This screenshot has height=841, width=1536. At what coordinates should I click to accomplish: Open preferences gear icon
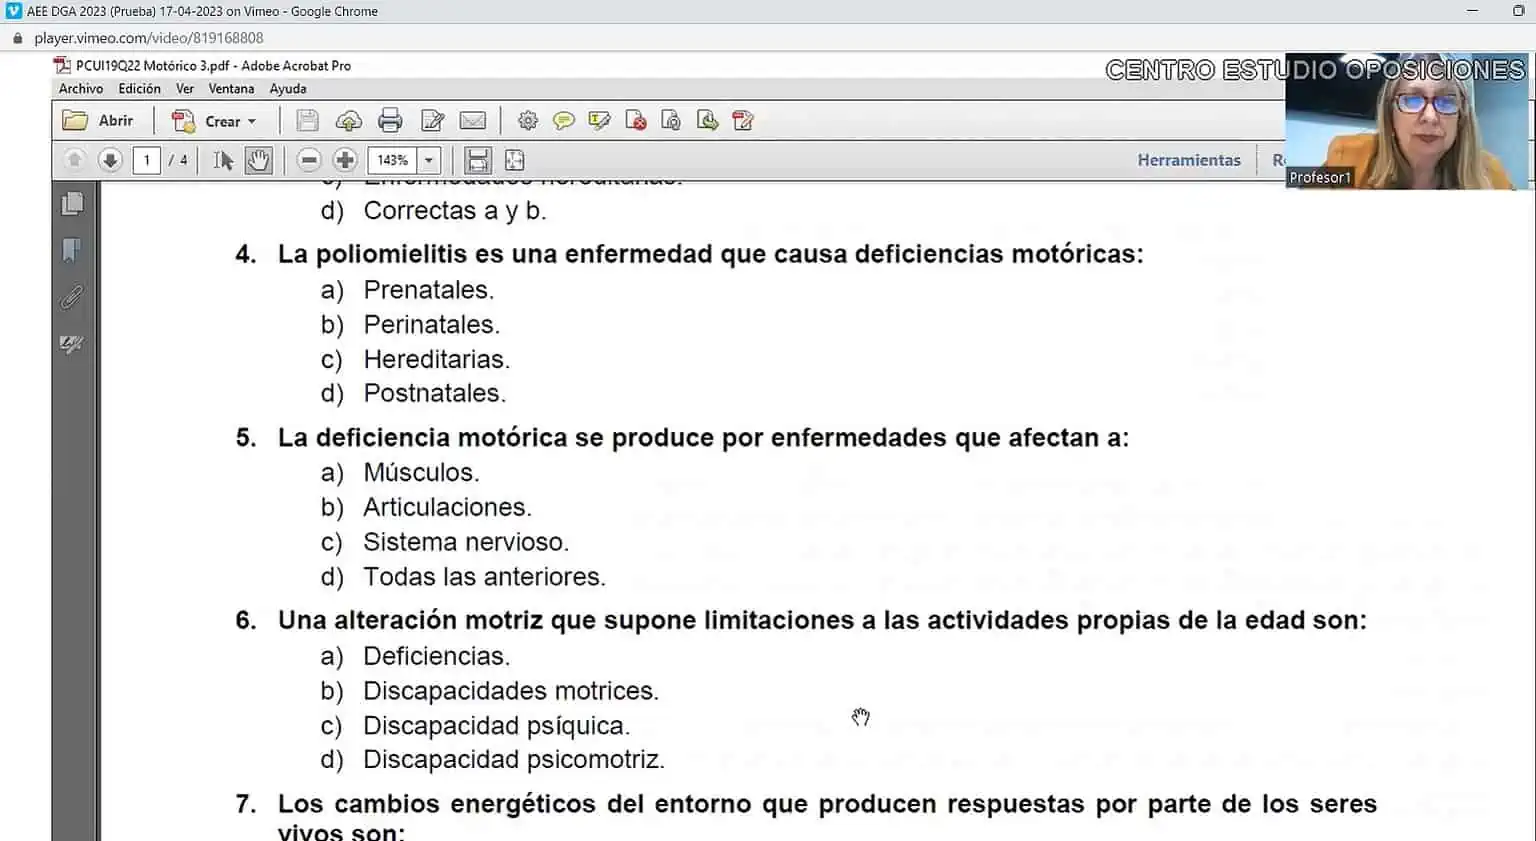click(528, 121)
